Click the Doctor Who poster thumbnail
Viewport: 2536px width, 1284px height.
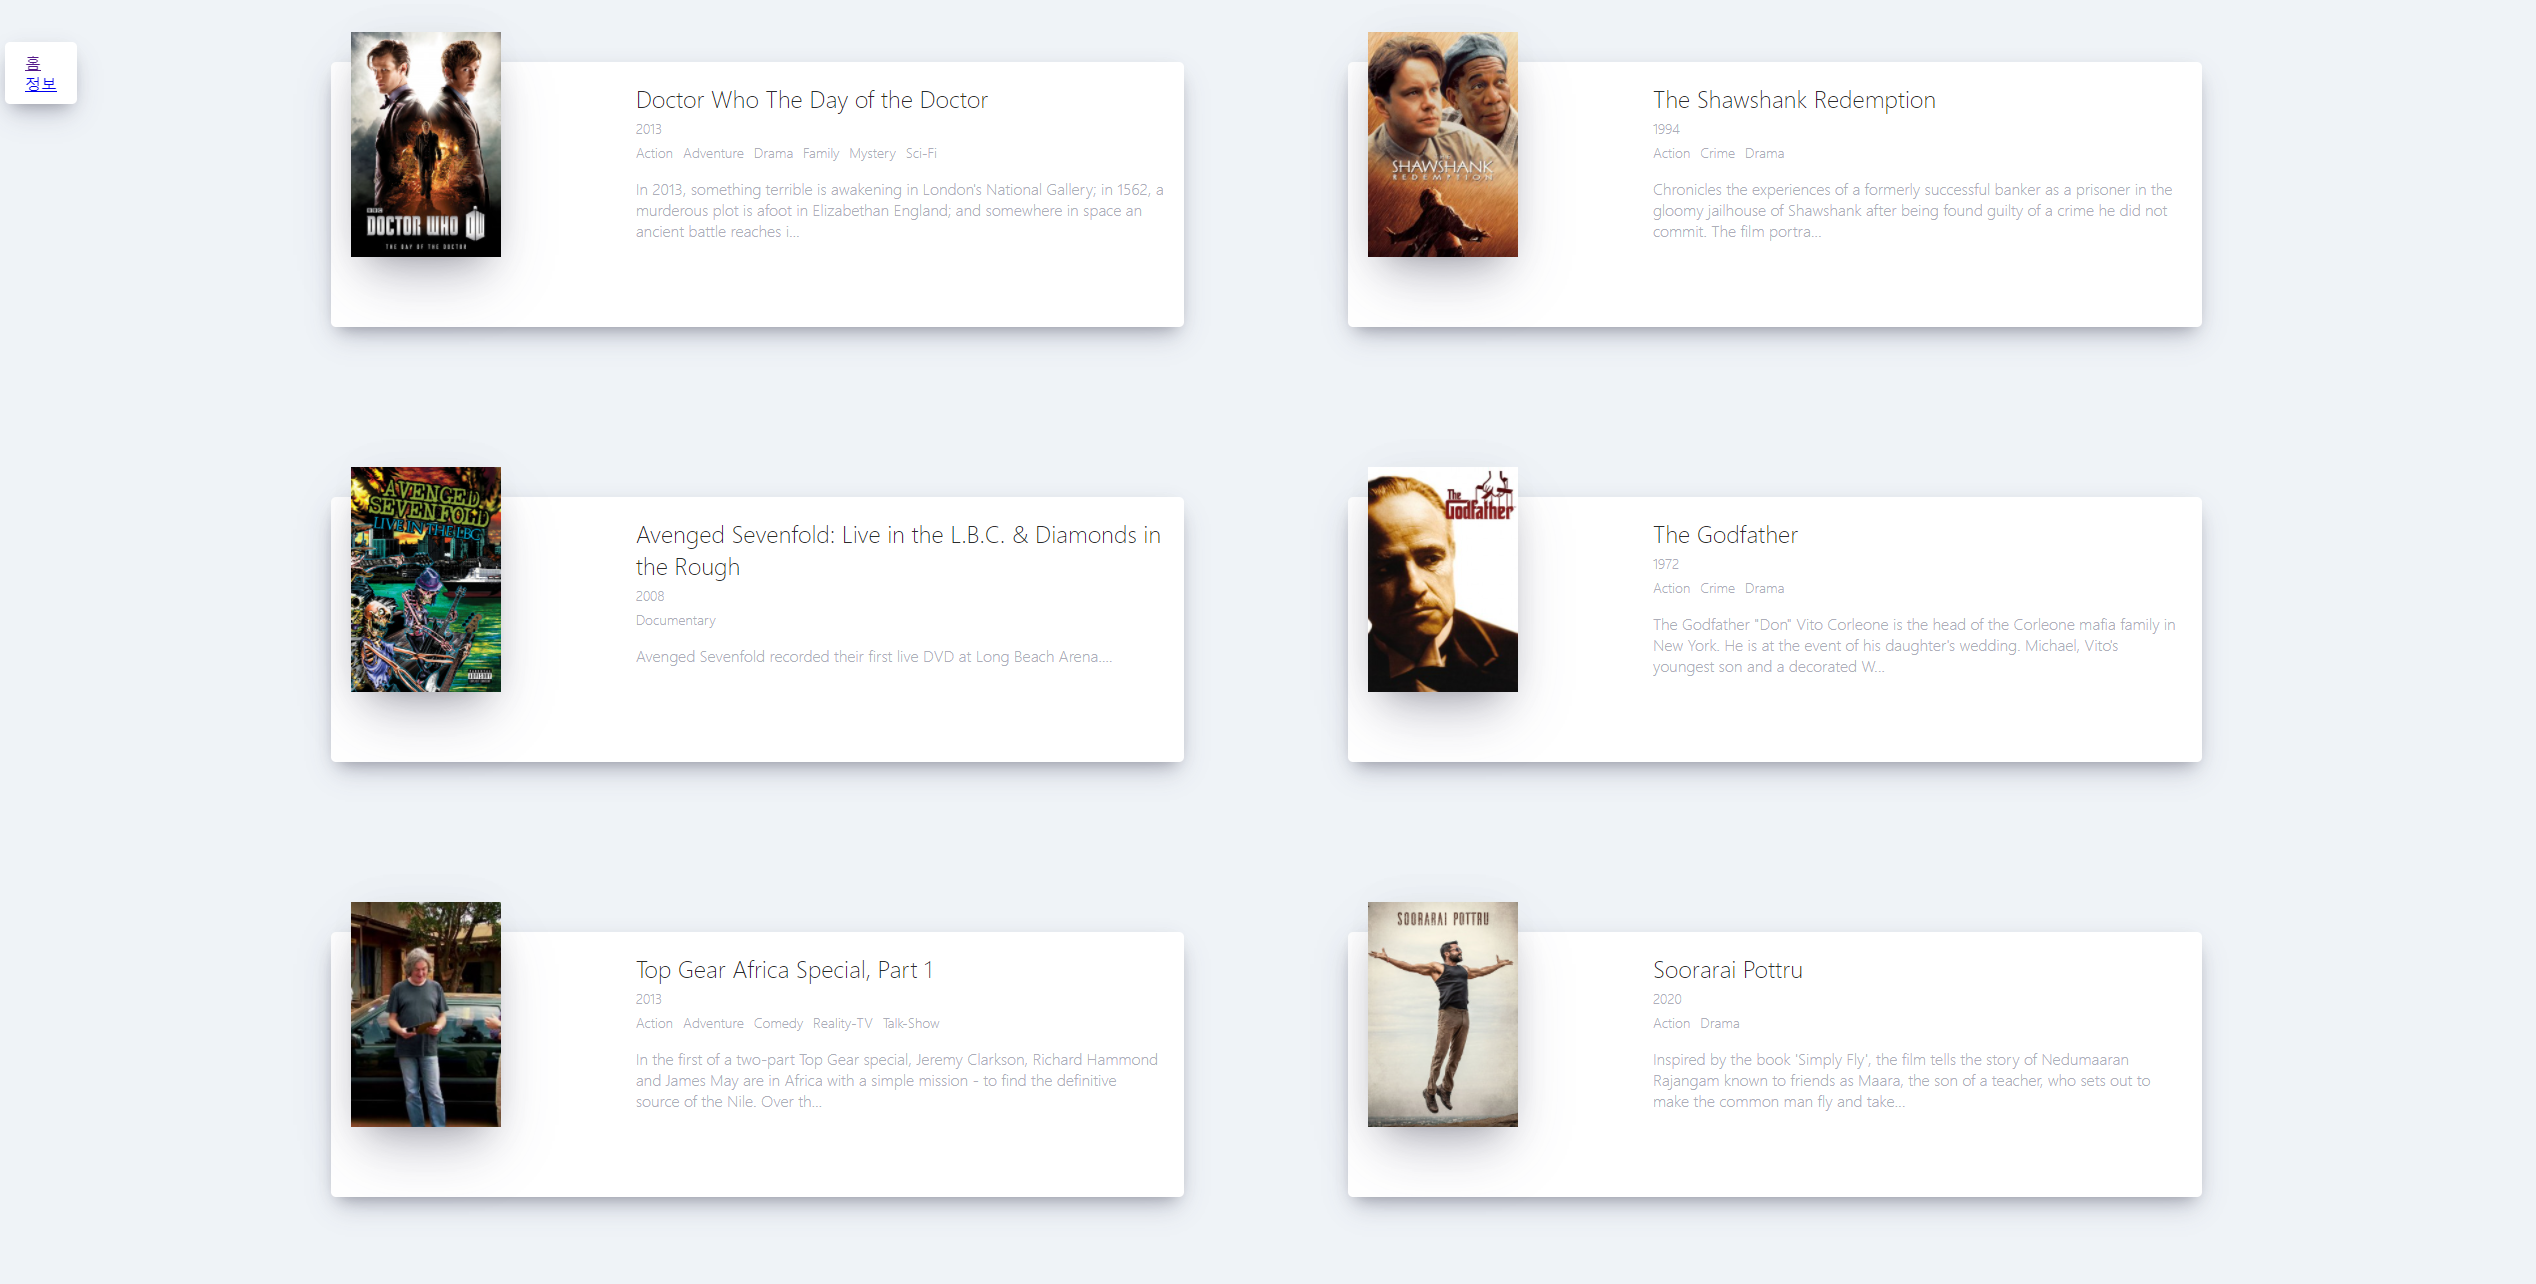[x=425, y=144]
